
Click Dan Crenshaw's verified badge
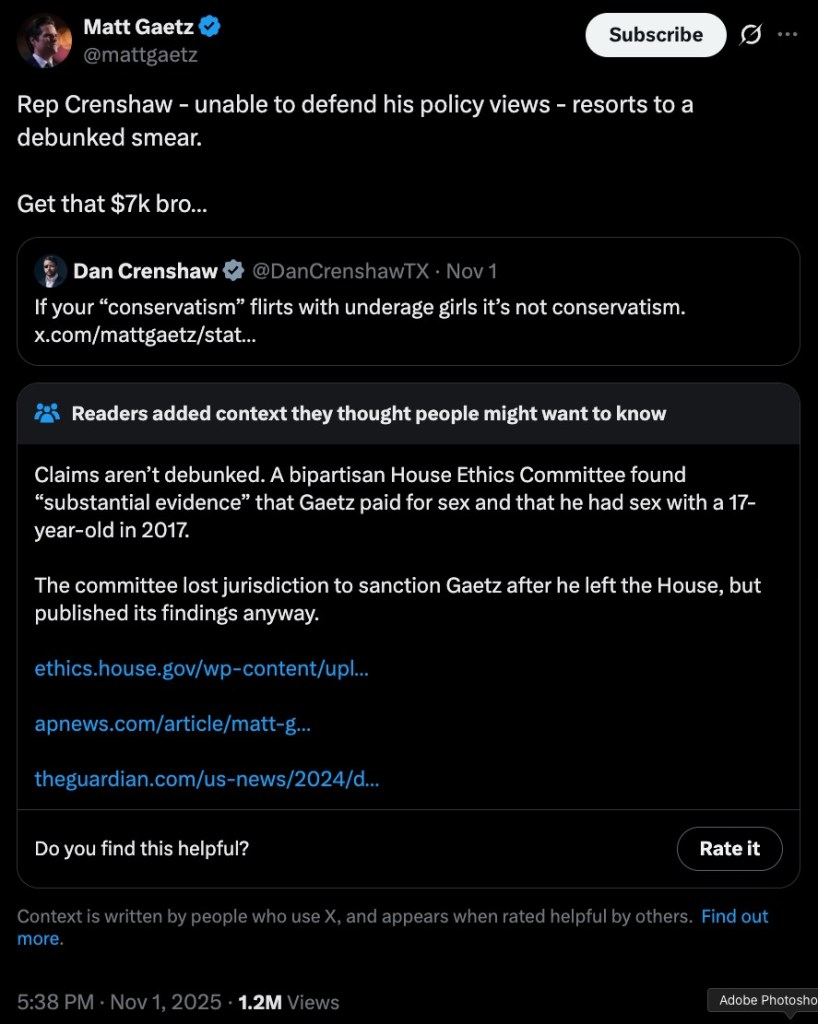234,270
